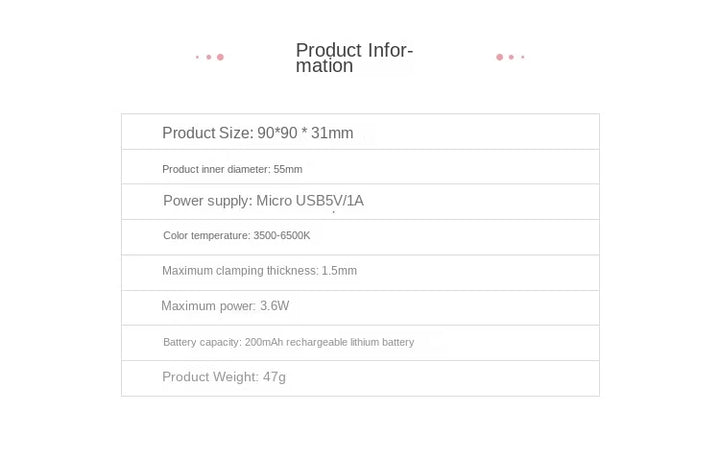Click the large pink dot right of title
This screenshot has width=720, height=460.
click(x=500, y=57)
